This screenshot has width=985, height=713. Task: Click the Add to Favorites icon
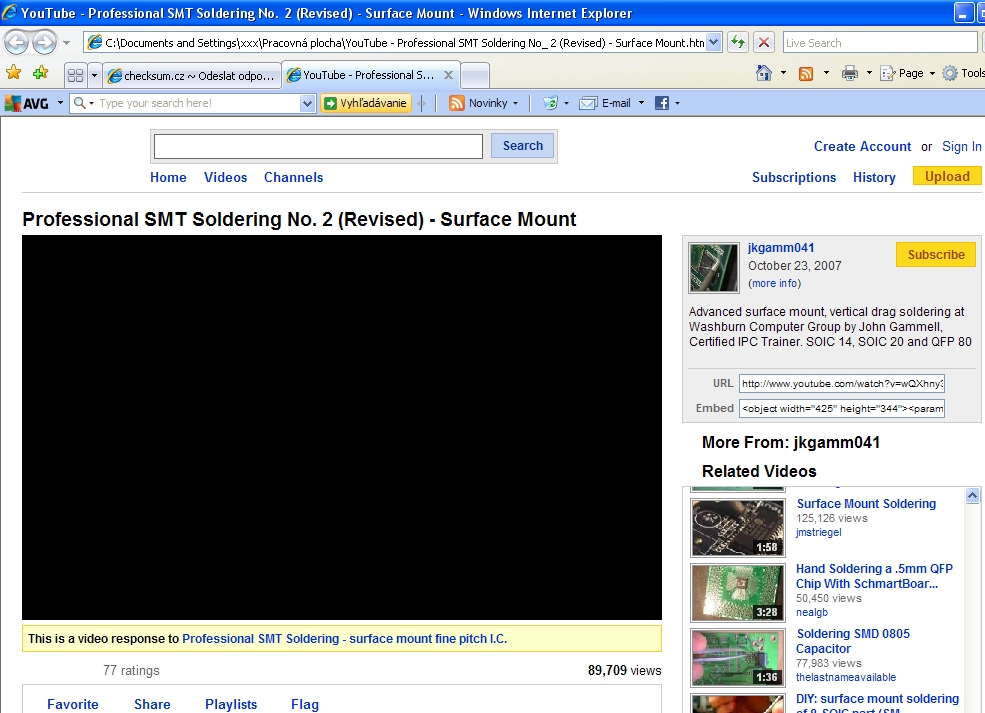[41, 73]
